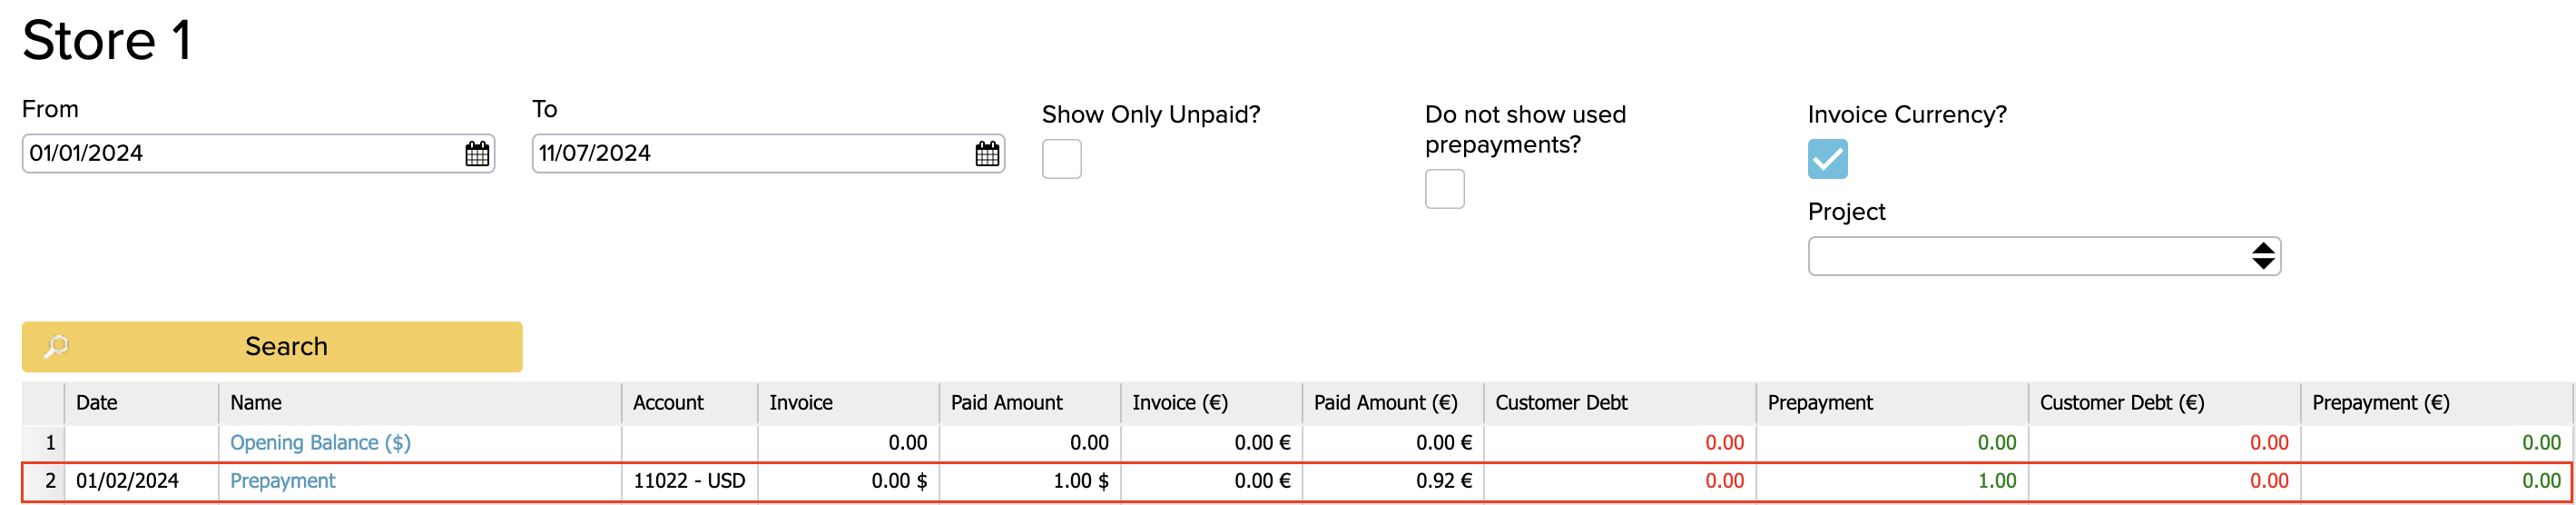The width and height of the screenshot is (2576, 505).
Task: Open the Prepayment entry link
Action: point(283,481)
